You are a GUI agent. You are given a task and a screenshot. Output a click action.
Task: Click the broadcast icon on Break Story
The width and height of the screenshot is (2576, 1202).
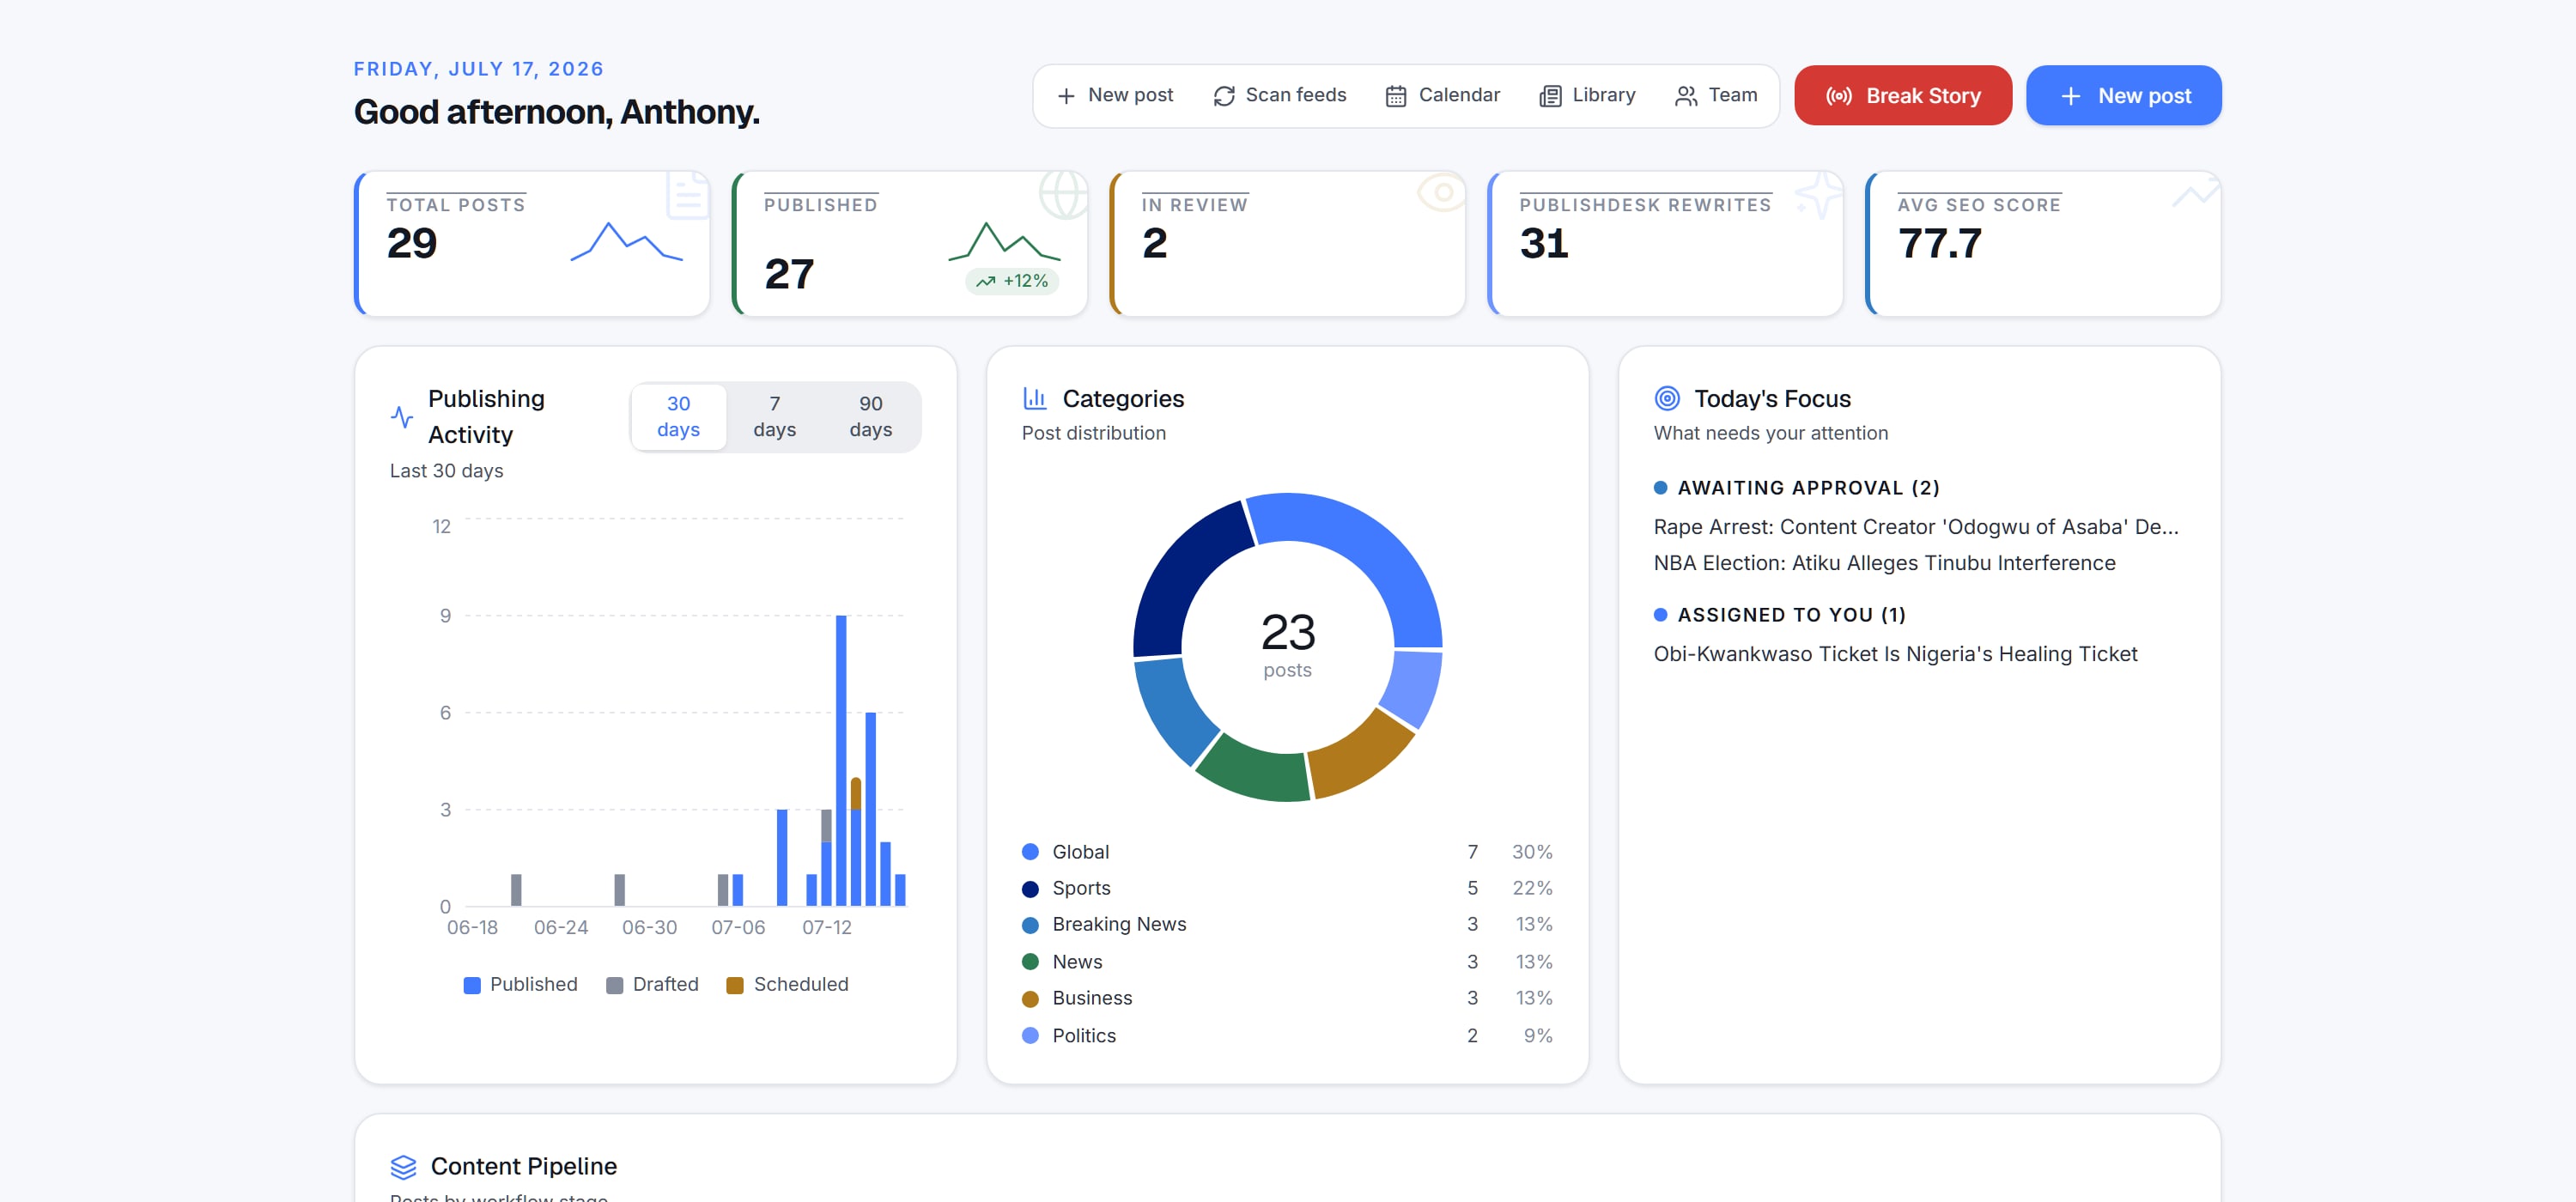point(1839,96)
